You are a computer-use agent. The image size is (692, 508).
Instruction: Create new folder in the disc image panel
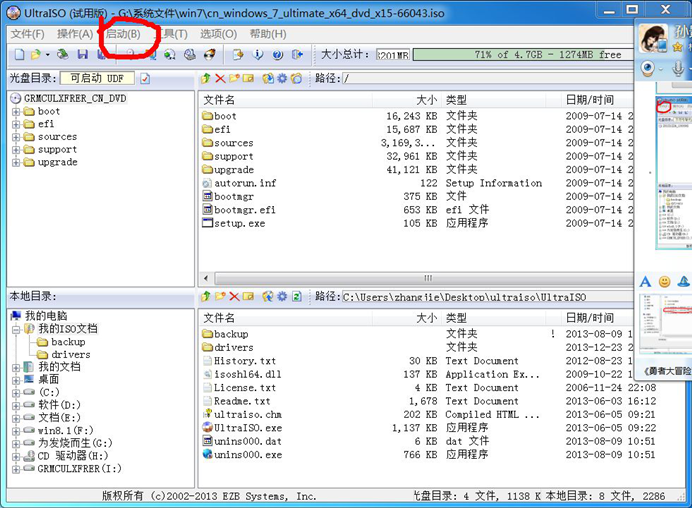234,78
